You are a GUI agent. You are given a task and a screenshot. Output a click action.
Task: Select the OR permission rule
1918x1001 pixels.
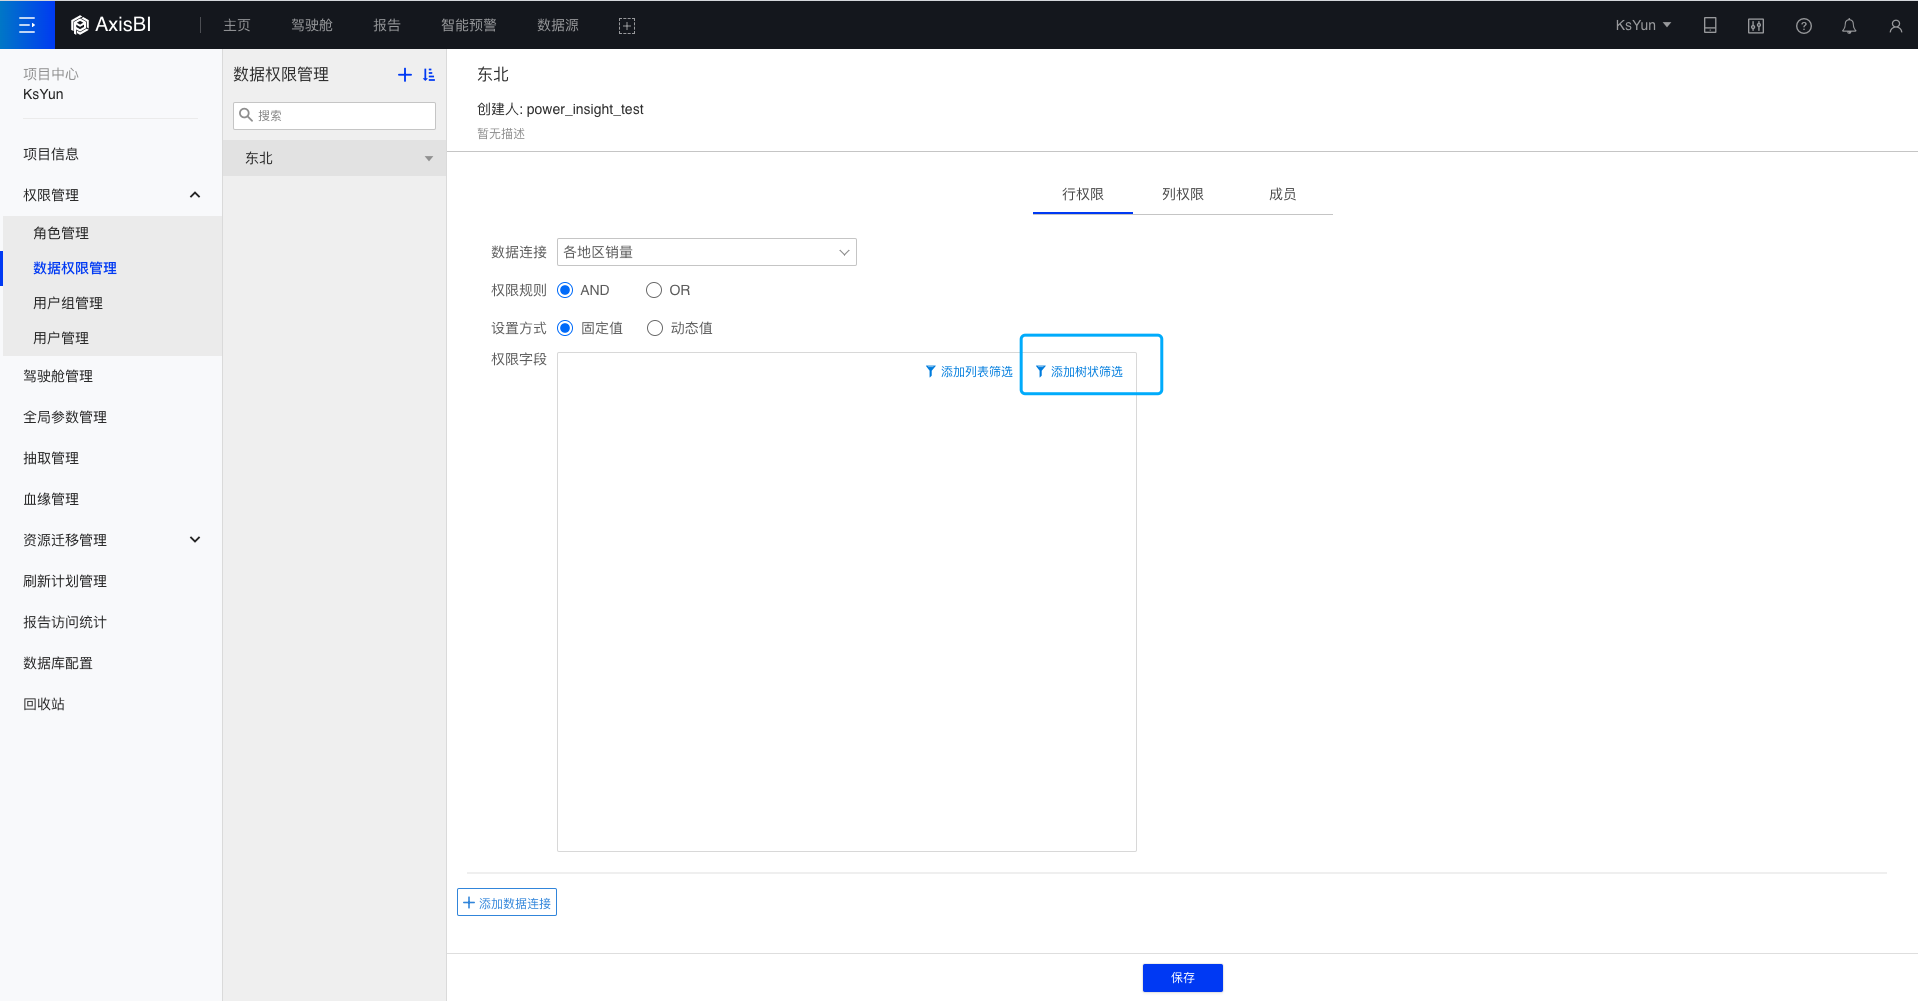(654, 290)
